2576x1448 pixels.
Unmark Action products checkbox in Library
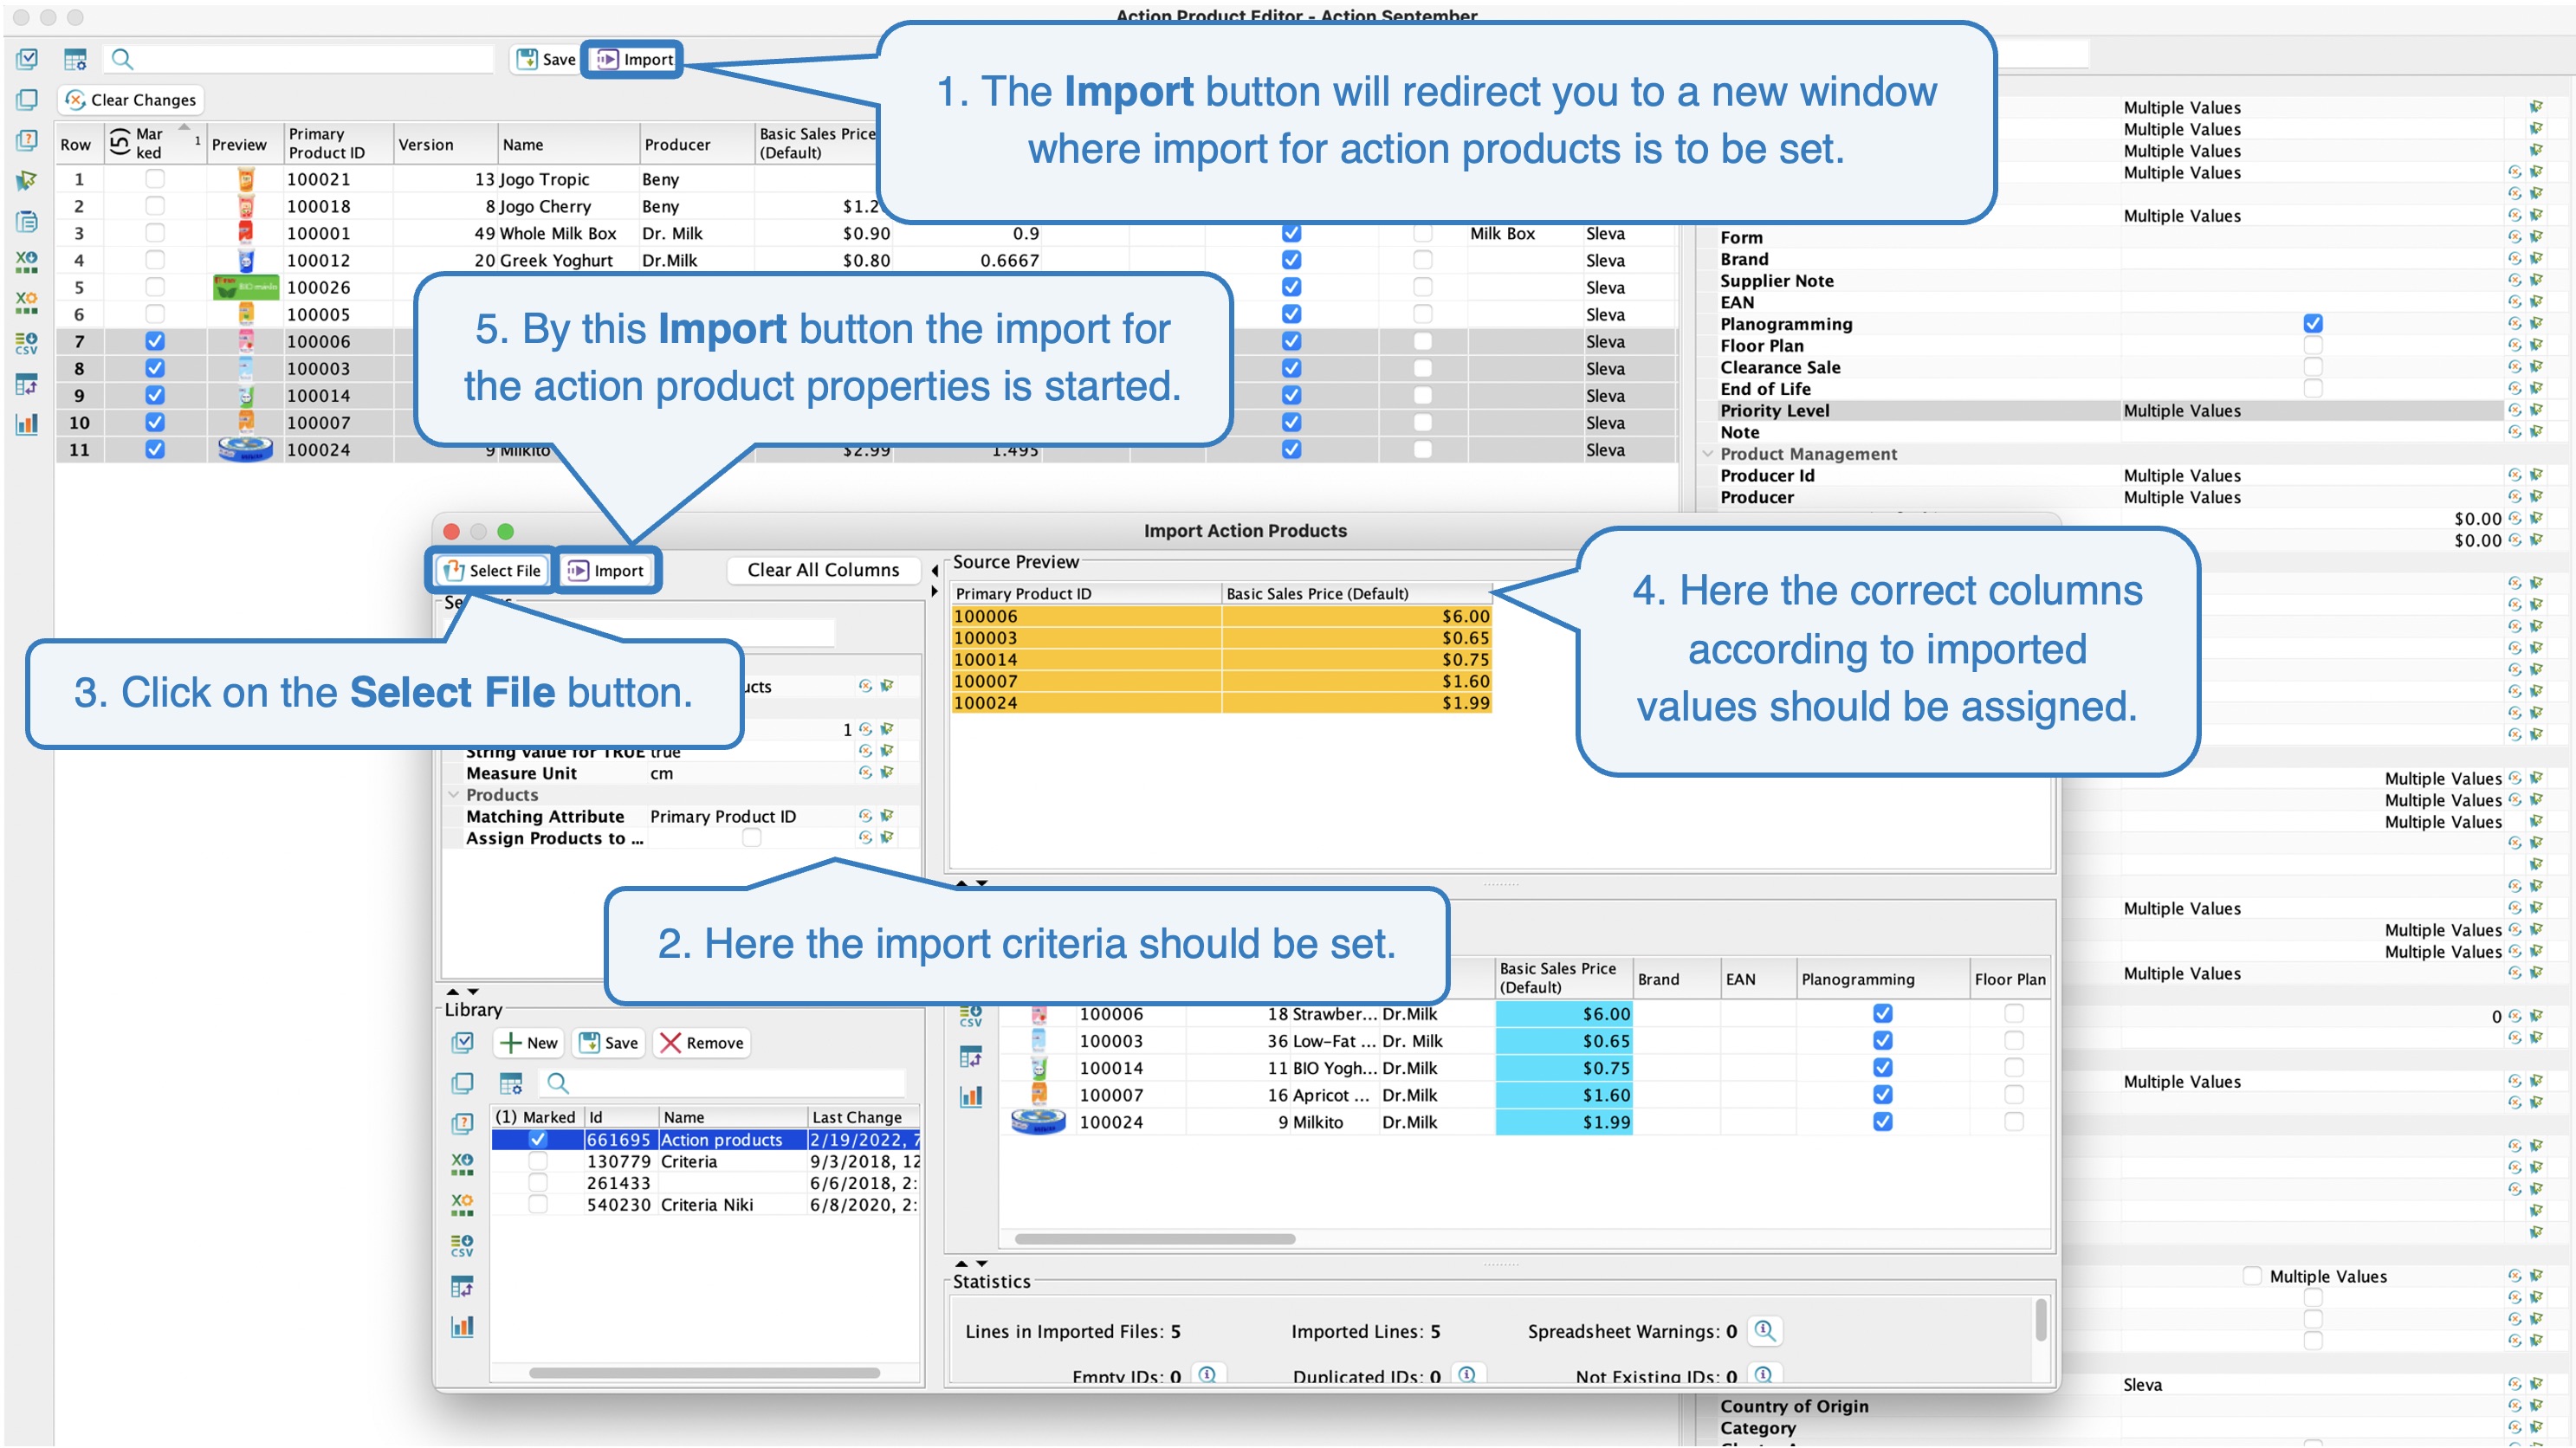(538, 1139)
